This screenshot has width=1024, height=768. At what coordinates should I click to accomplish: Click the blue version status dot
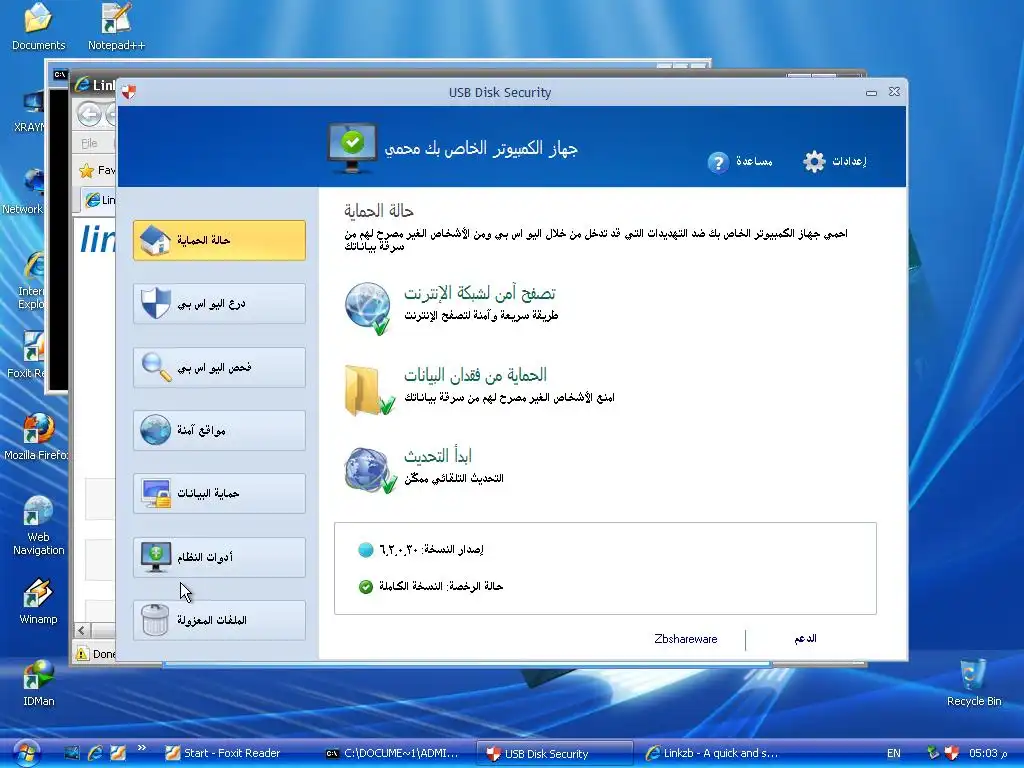pos(366,550)
